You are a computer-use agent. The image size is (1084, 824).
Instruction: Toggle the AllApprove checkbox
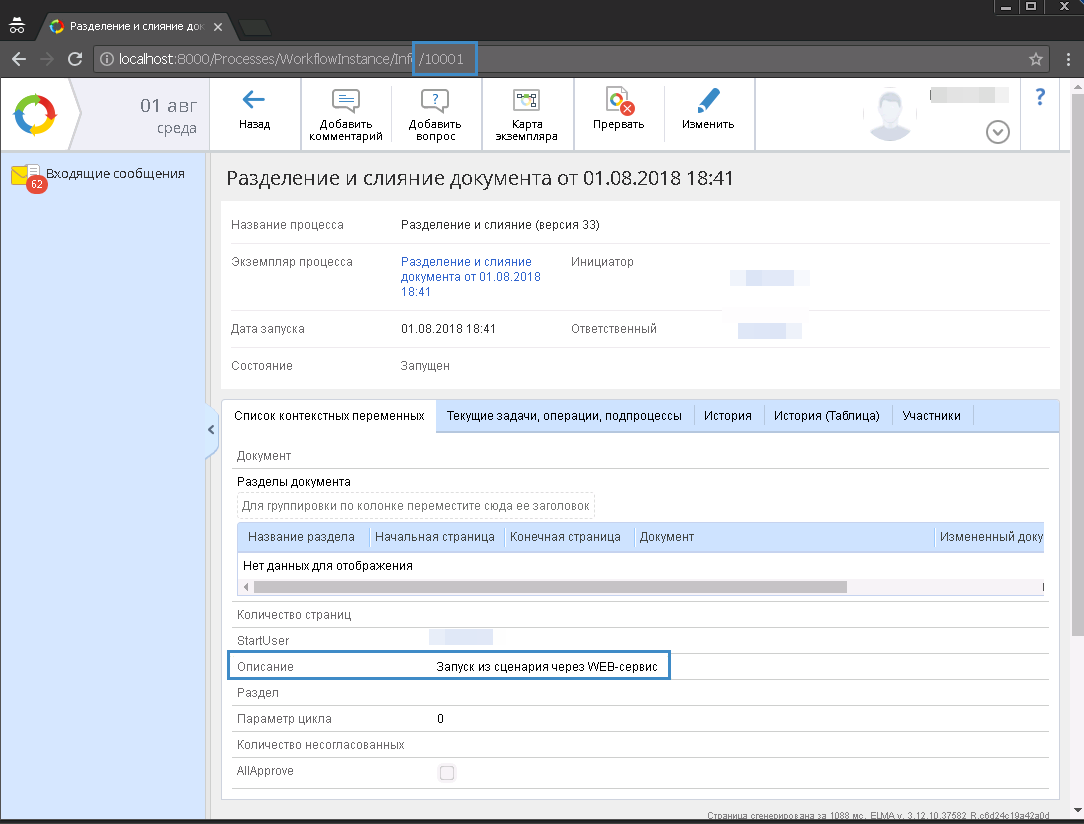click(x=447, y=772)
